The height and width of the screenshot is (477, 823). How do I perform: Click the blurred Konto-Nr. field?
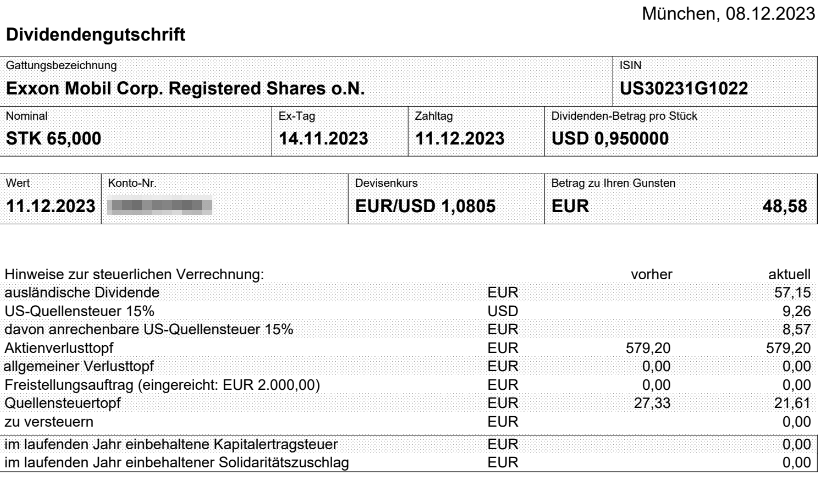point(160,206)
